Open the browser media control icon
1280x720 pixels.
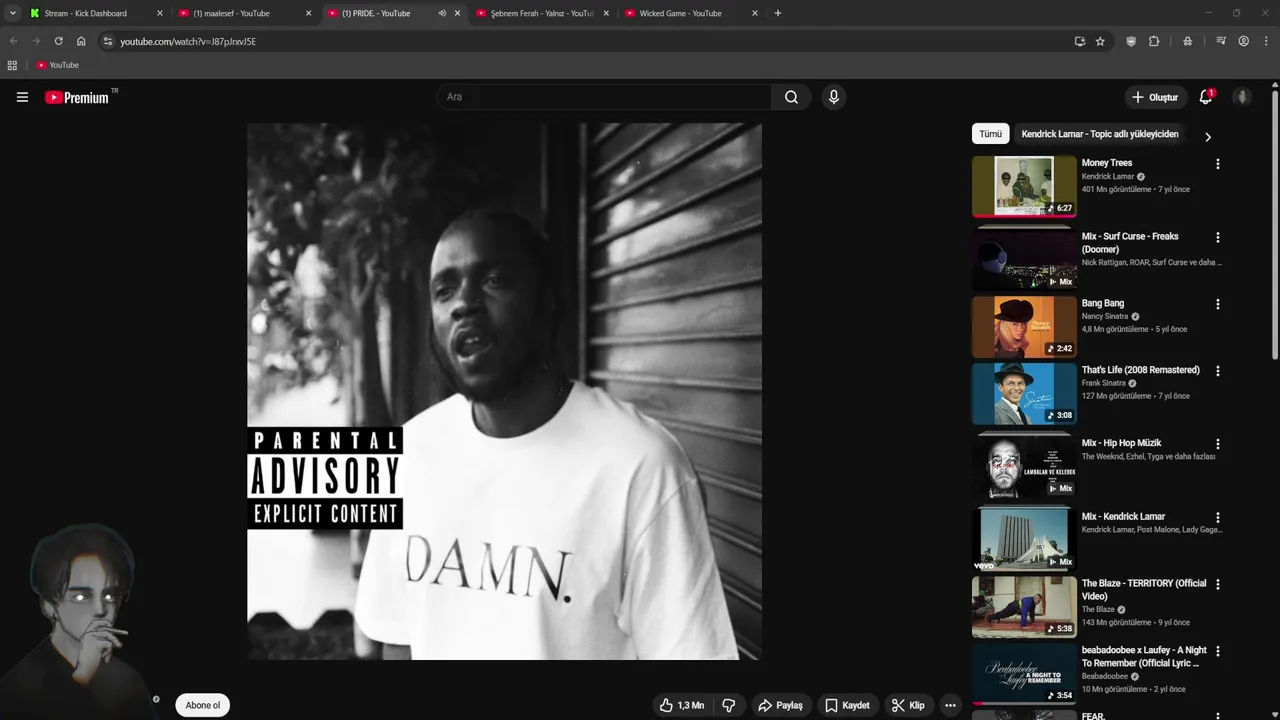coord(1221,41)
